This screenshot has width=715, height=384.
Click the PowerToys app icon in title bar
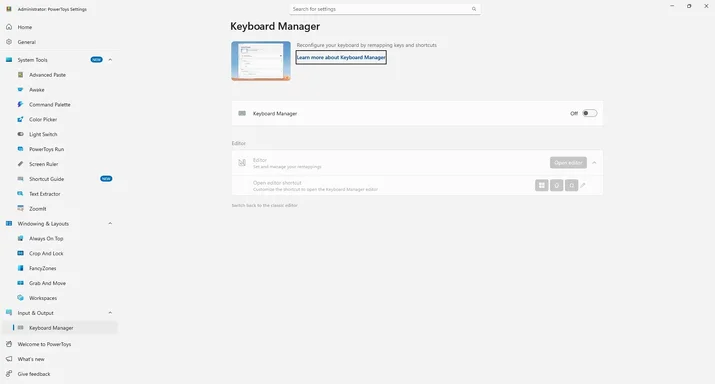pyautogui.click(x=9, y=9)
